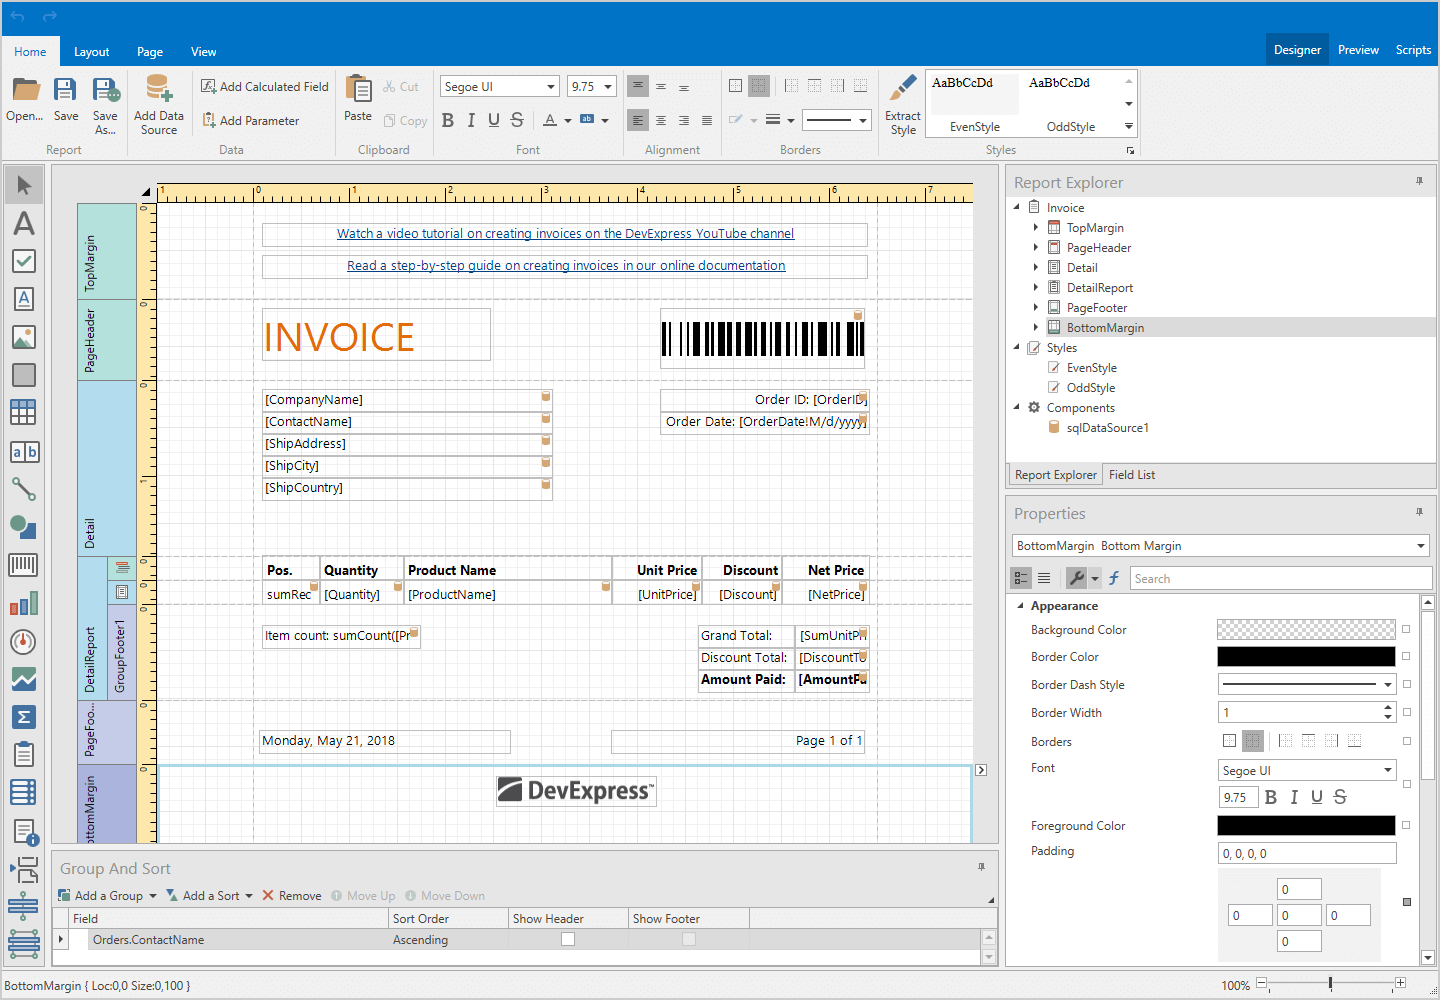Click the Add Data Source icon
1440x1000 pixels.
pyautogui.click(x=158, y=88)
